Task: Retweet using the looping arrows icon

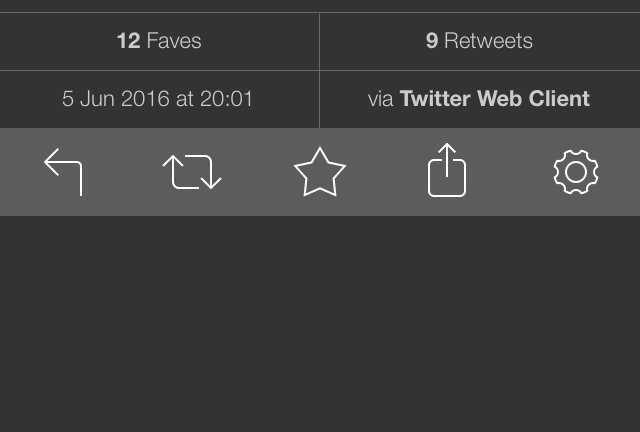Action: 192,172
